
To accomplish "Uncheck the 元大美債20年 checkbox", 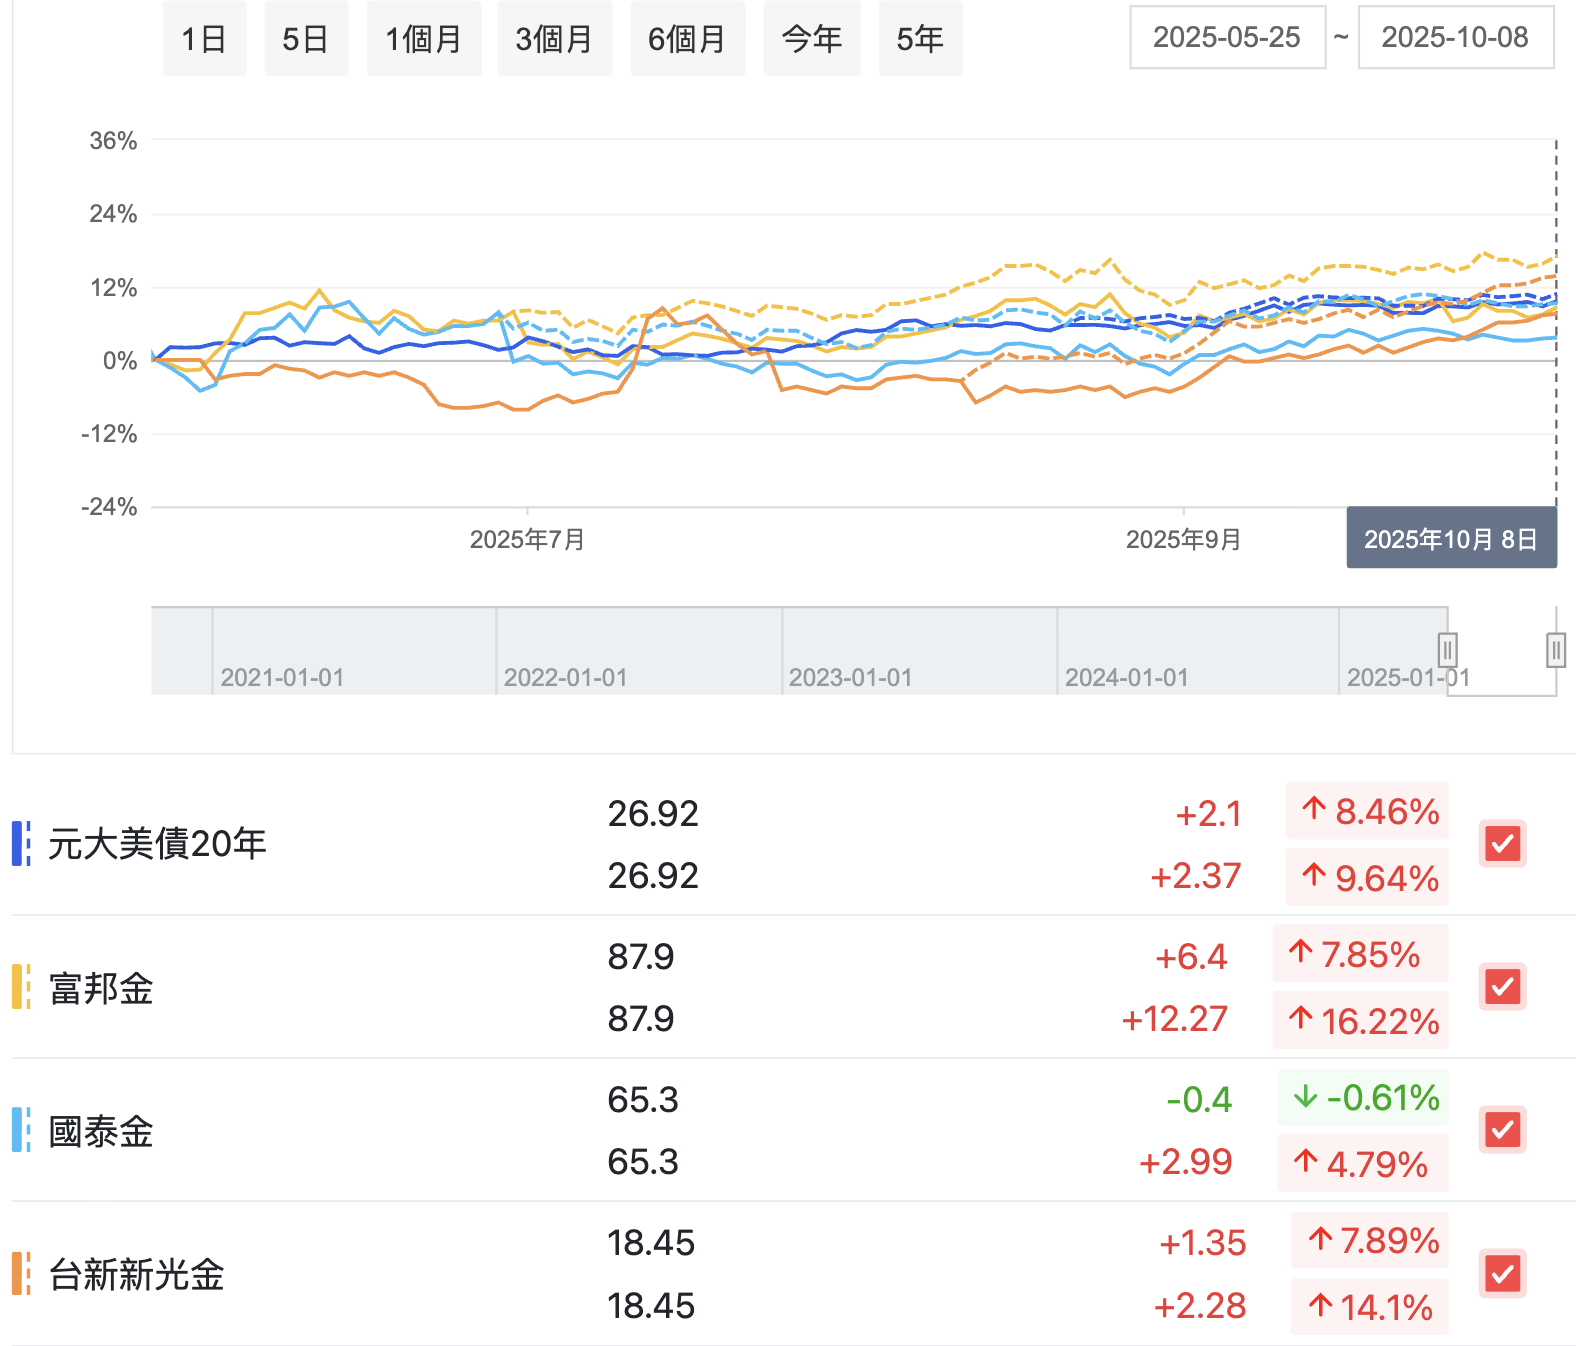I will tap(1502, 844).
